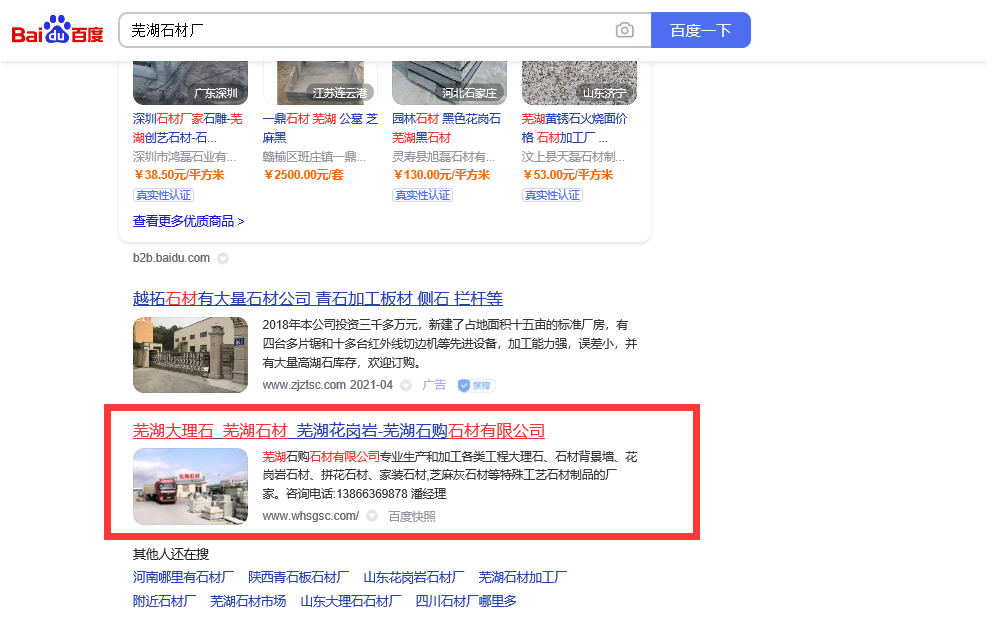Viewport: 994px width, 618px height.
Task: Select related search 芜湖石材加工厂
Action: coord(522,577)
